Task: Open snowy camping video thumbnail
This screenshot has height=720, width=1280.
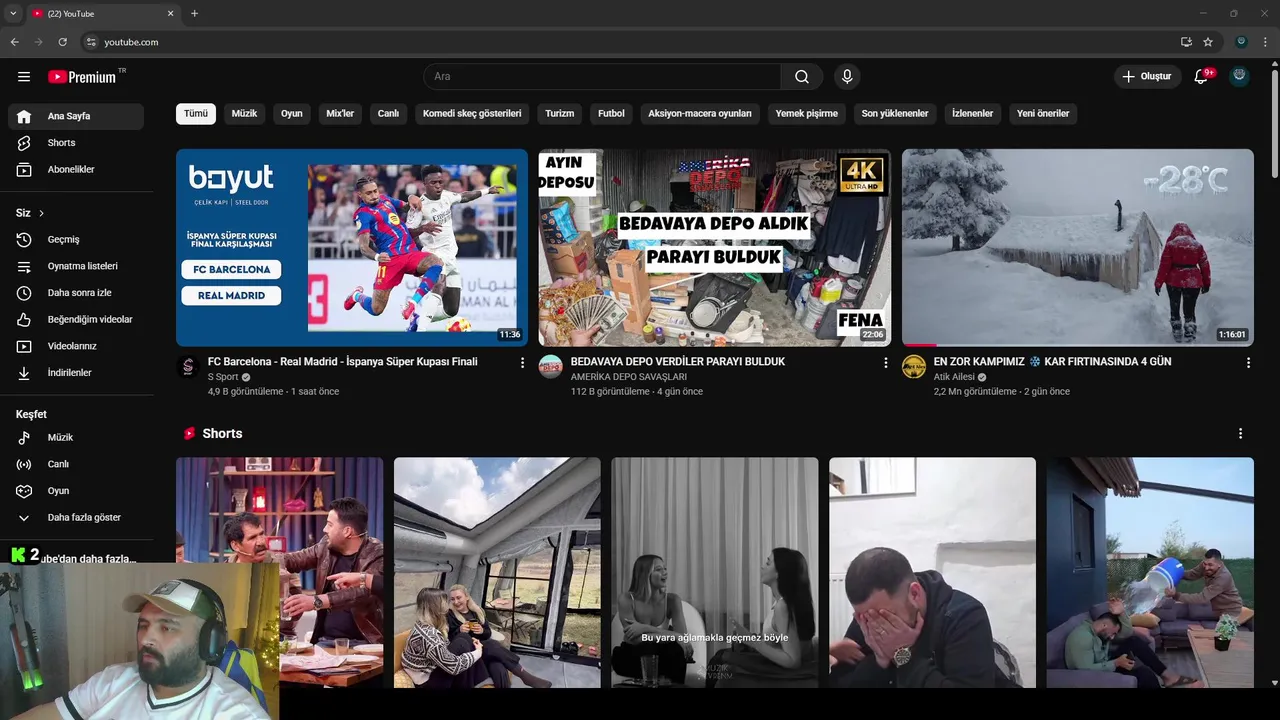Action: pos(1078,247)
